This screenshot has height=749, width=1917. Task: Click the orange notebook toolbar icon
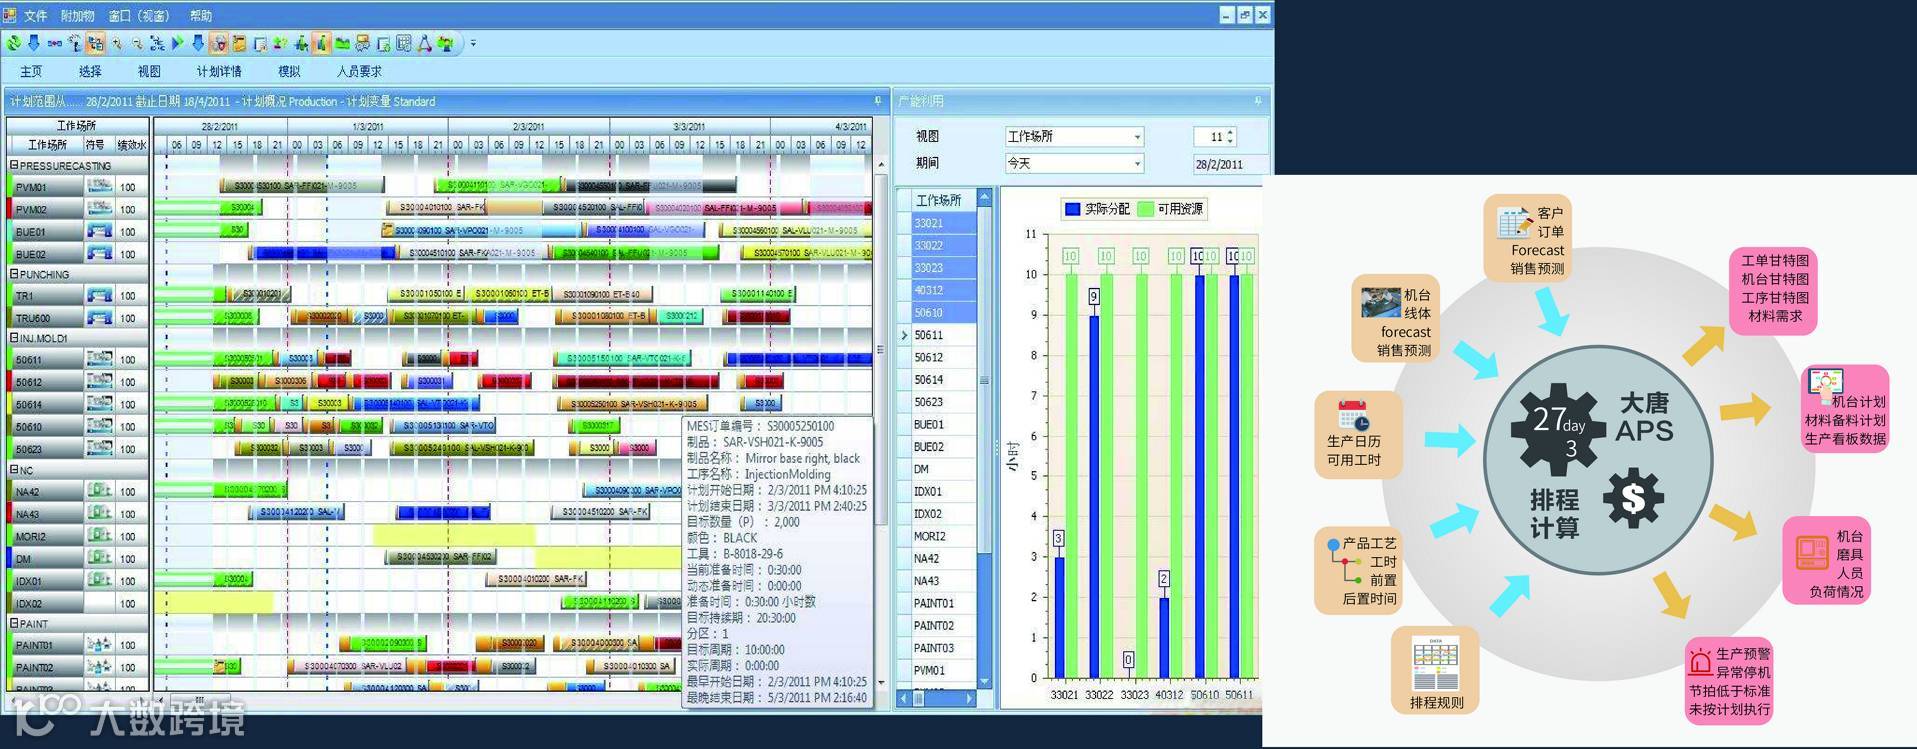[239, 43]
